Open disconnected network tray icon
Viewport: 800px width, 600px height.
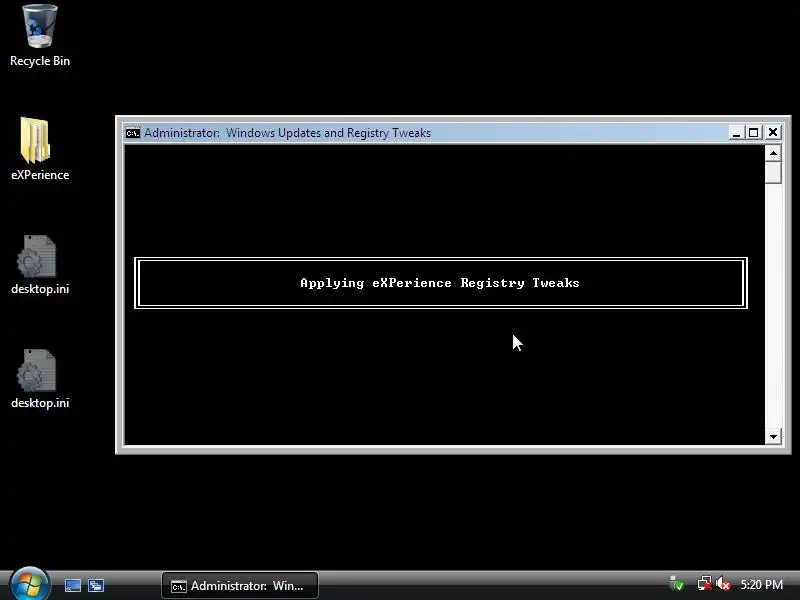coord(705,584)
